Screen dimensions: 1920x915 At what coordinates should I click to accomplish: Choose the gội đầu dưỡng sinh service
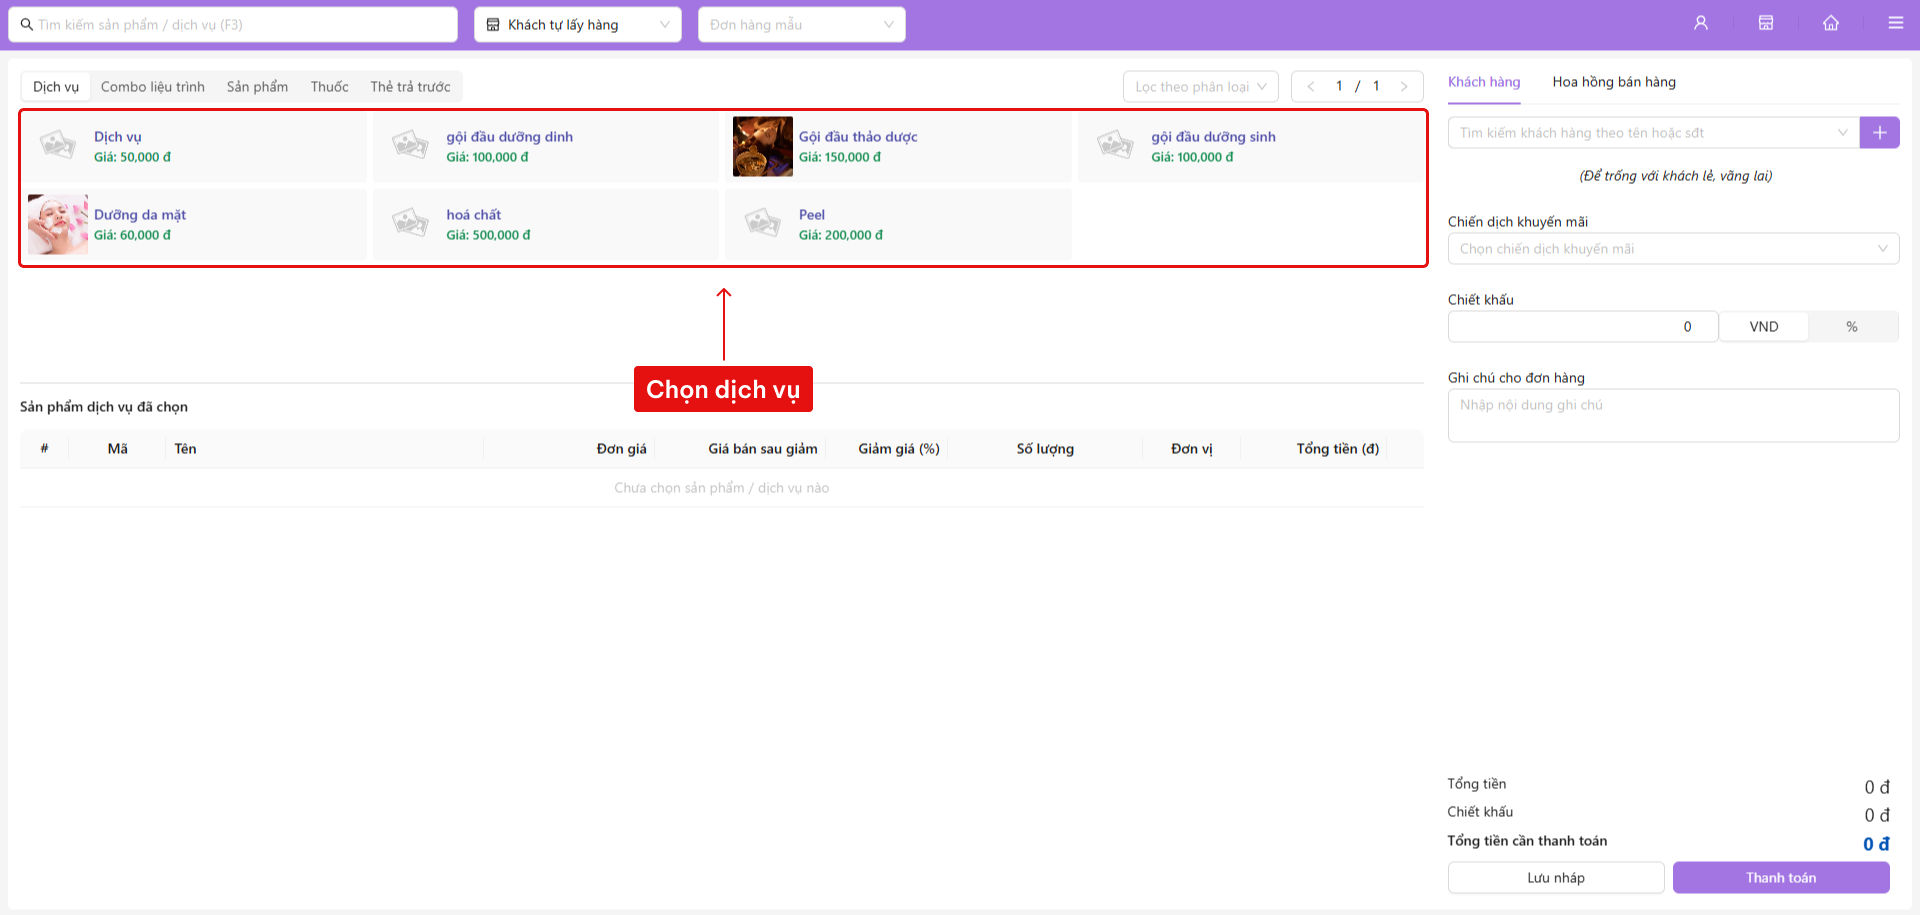click(x=1250, y=146)
